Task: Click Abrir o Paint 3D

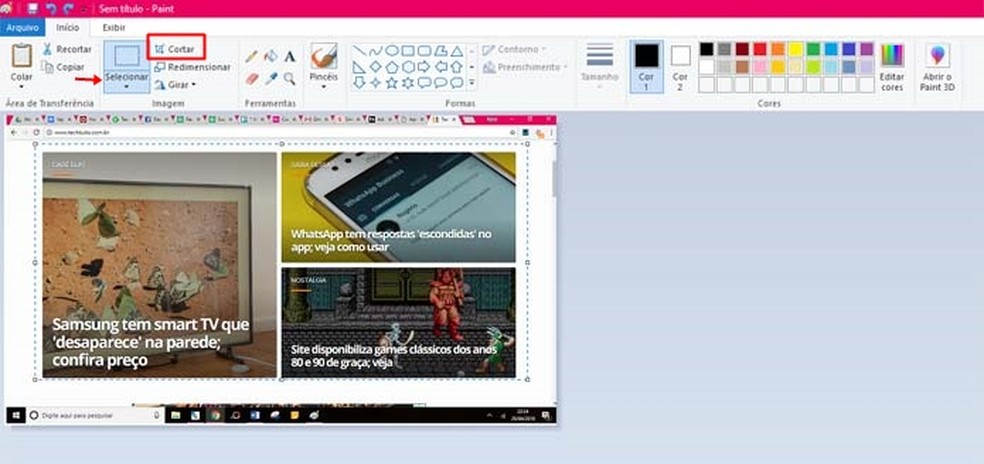Action: pos(938,68)
